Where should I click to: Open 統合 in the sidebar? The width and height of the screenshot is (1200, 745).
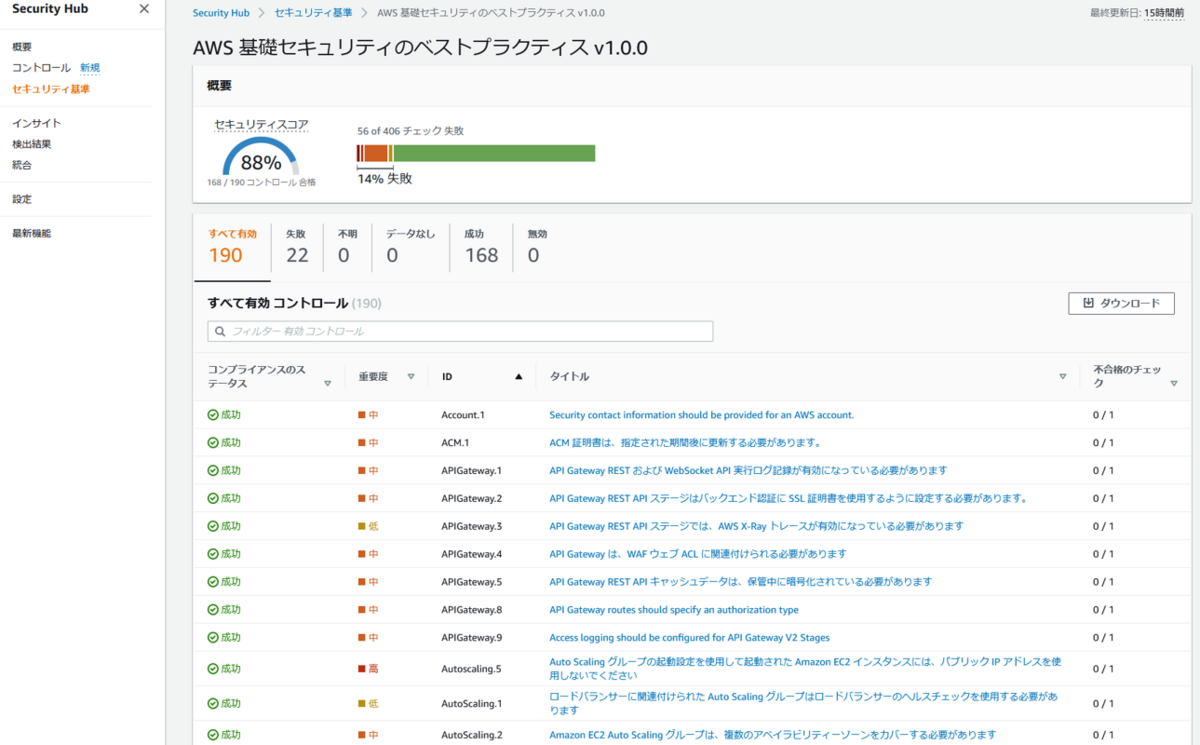[x=22, y=165]
